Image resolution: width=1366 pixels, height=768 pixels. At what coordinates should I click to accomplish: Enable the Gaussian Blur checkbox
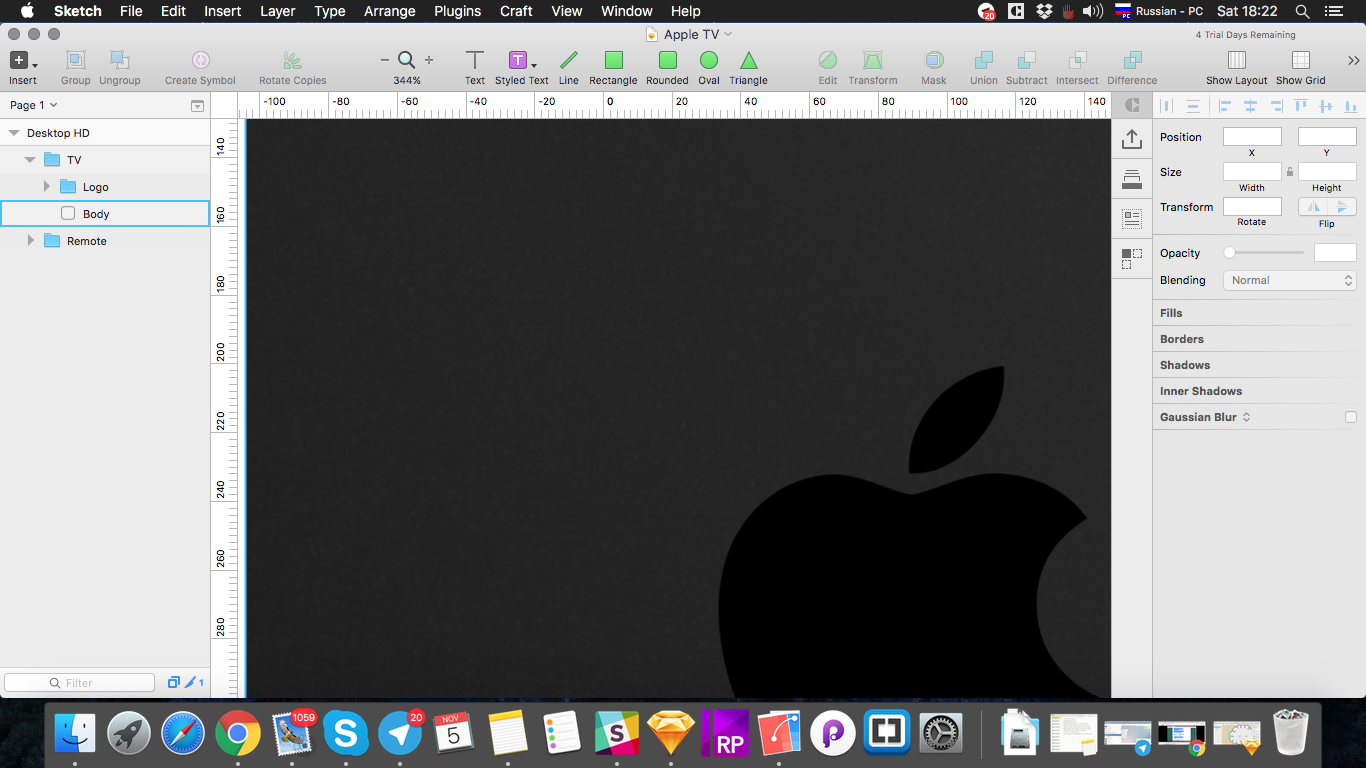pos(1351,417)
